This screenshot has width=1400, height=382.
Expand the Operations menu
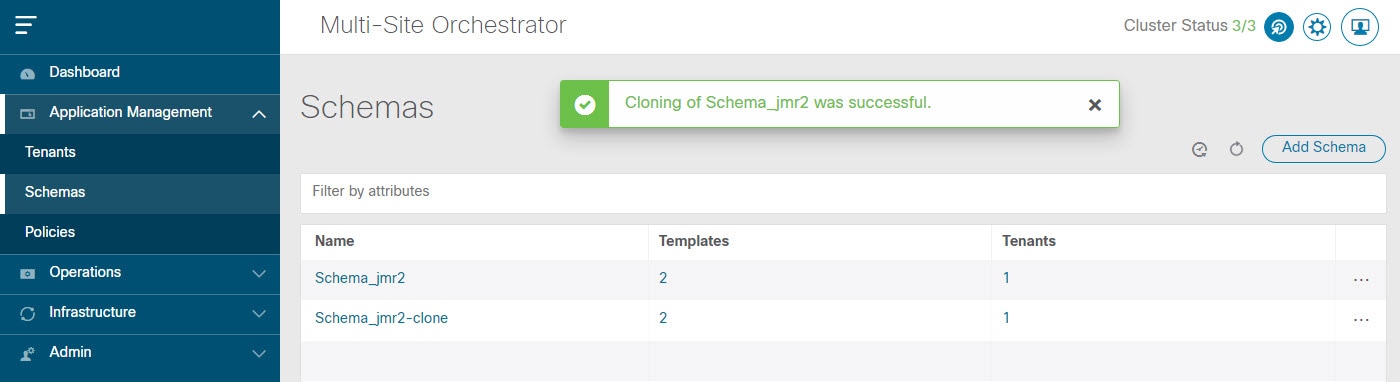(140, 273)
